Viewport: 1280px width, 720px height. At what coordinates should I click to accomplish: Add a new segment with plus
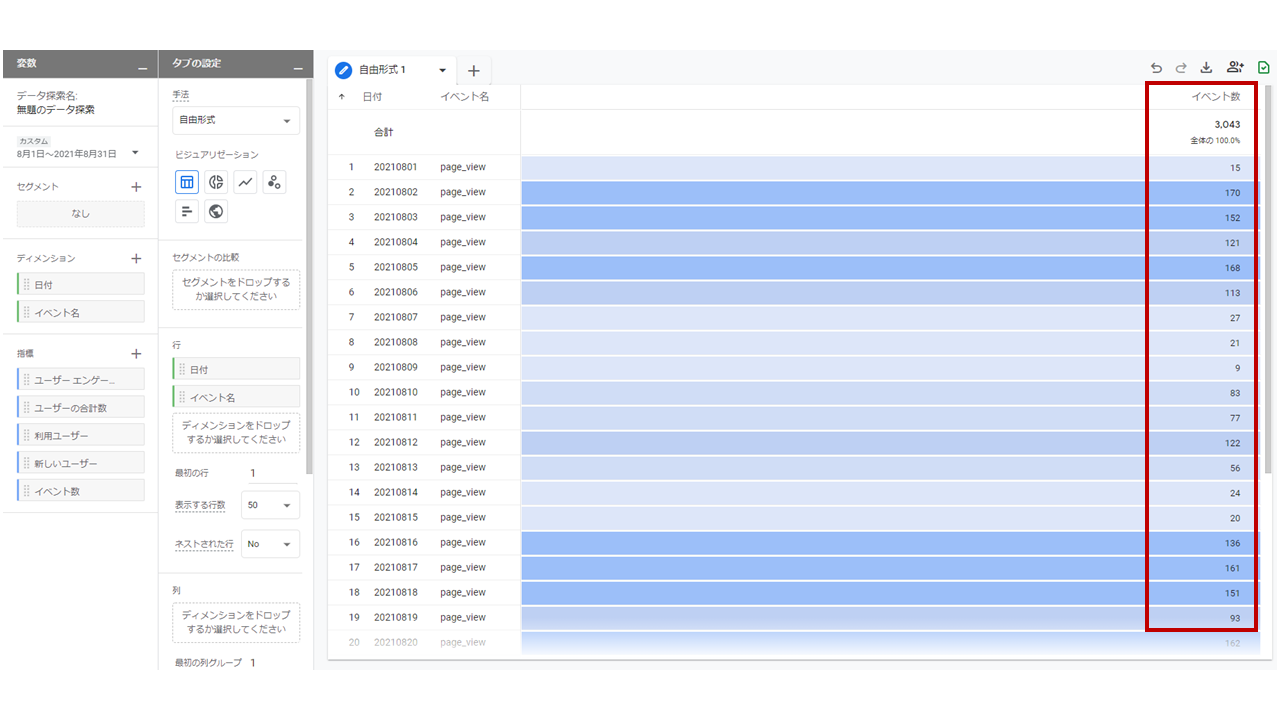(137, 187)
